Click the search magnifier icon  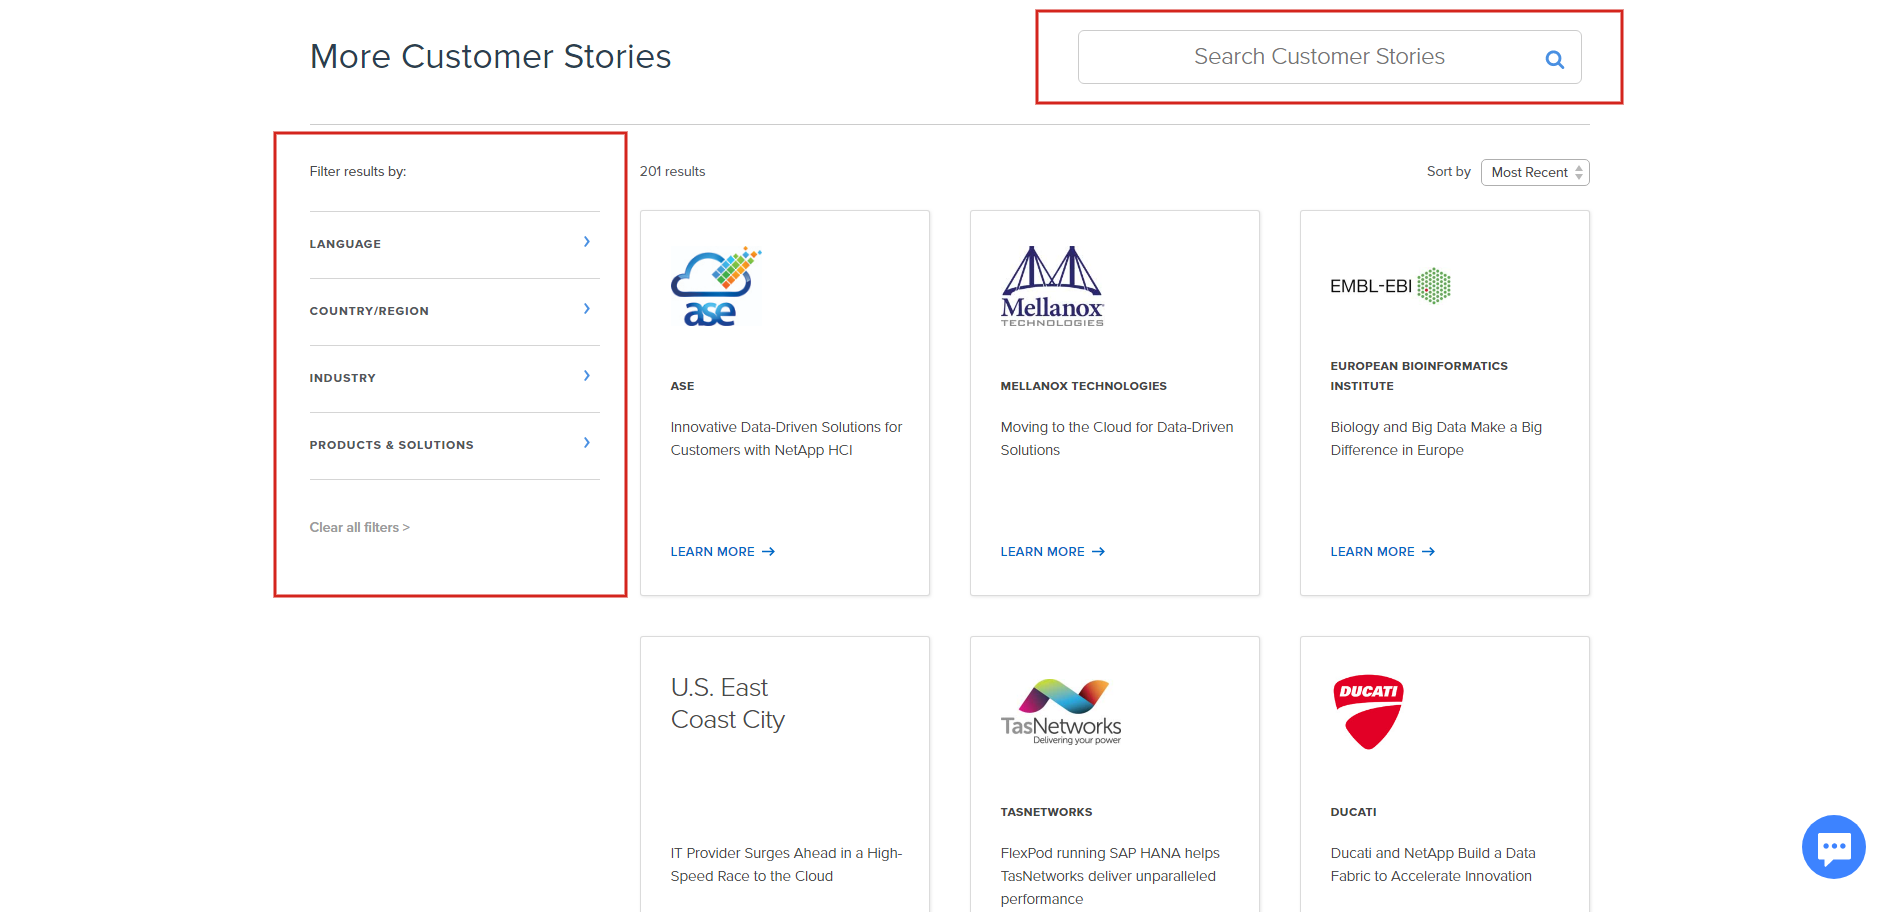(1554, 59)
